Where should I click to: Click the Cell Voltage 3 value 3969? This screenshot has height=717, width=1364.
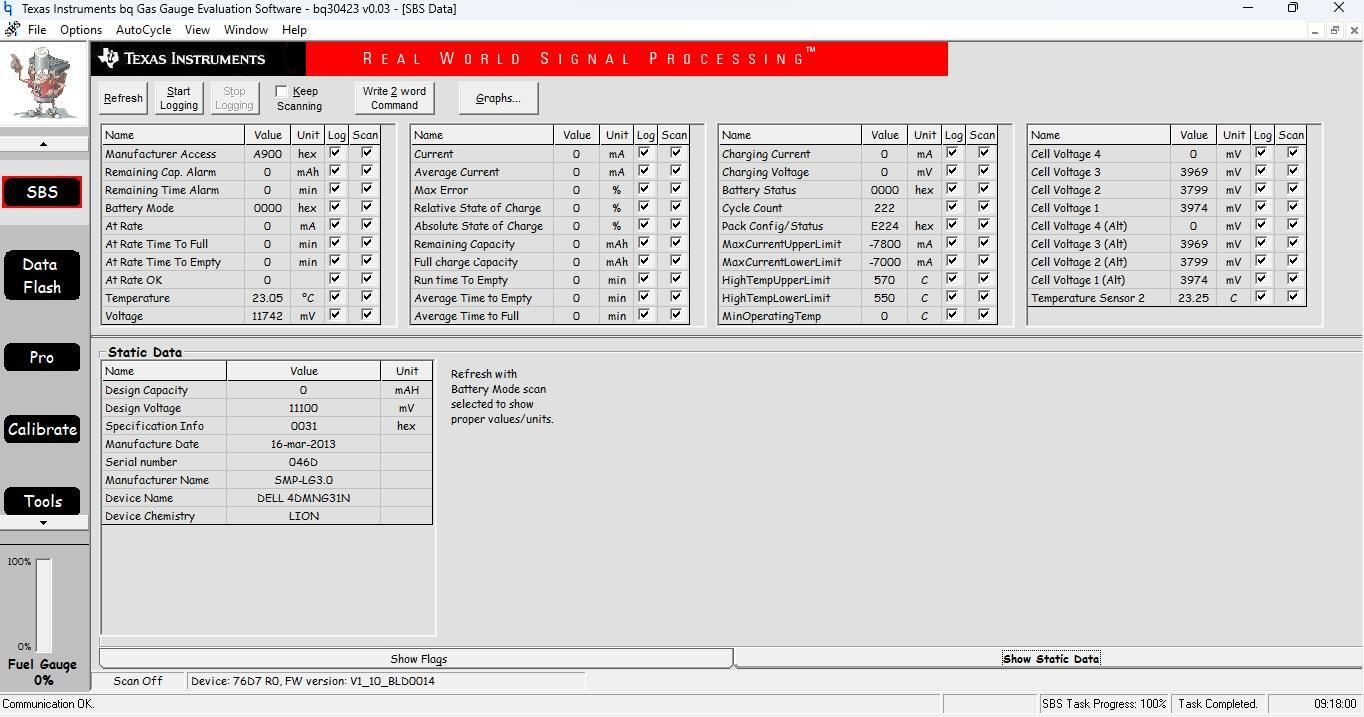click(1193, 172)
